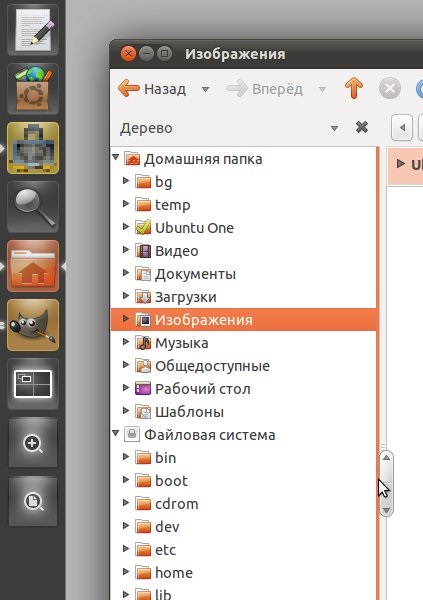423x600 pixels.
Task: Go back with the Назад button
Action: point(152,89)
